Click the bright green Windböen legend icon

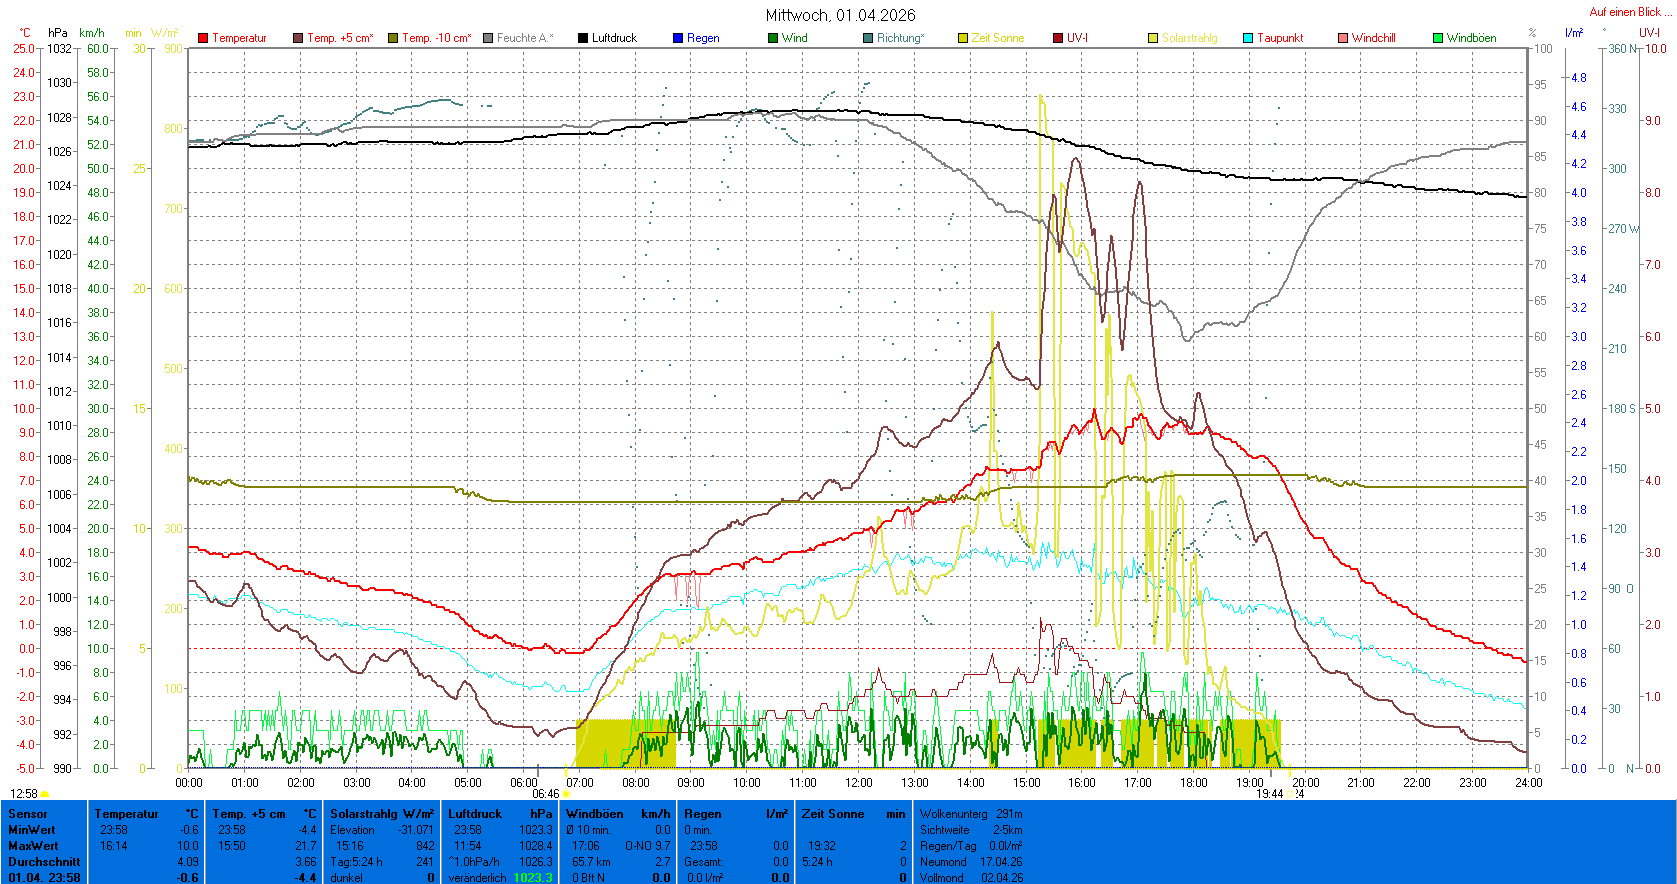pyautogui.click(x=1438, y=38)
